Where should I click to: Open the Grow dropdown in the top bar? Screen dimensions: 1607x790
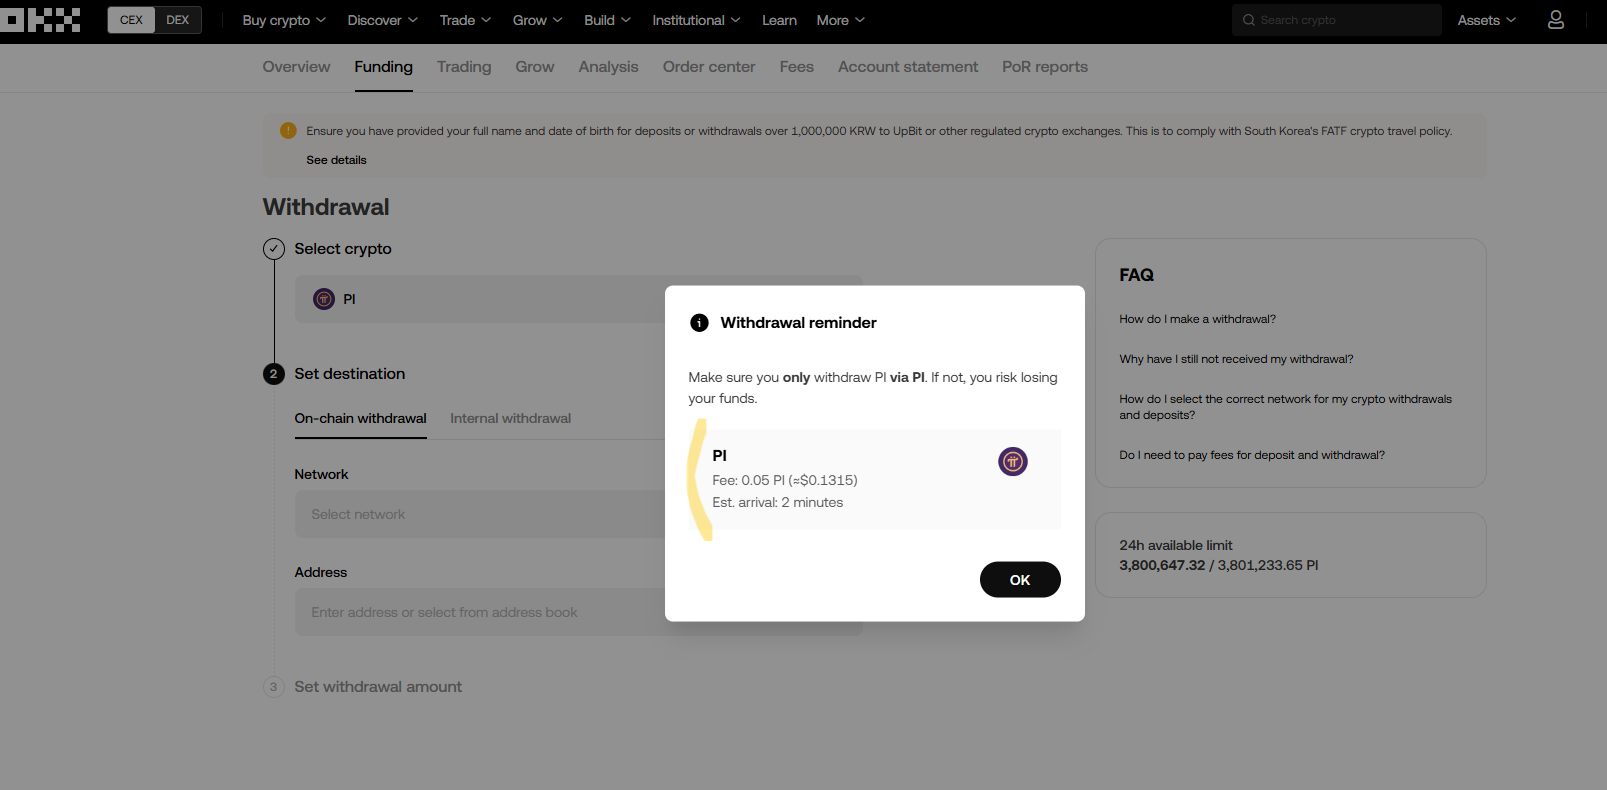coord(538,20)
